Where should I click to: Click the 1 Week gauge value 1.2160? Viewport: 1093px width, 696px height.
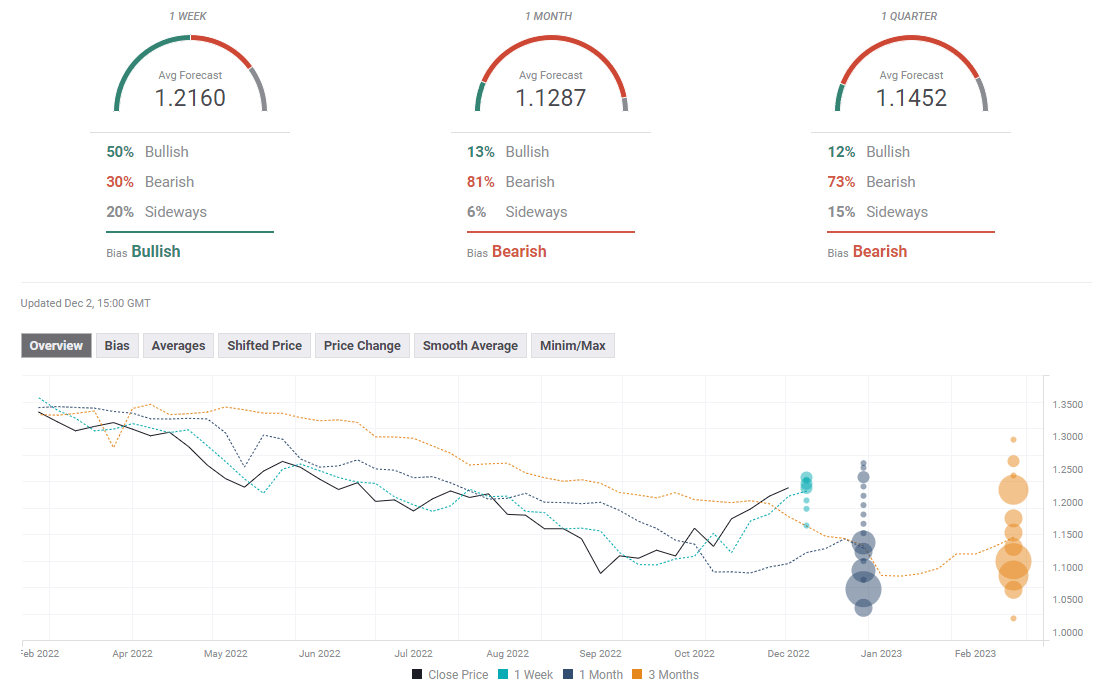(x=190, y=98)
